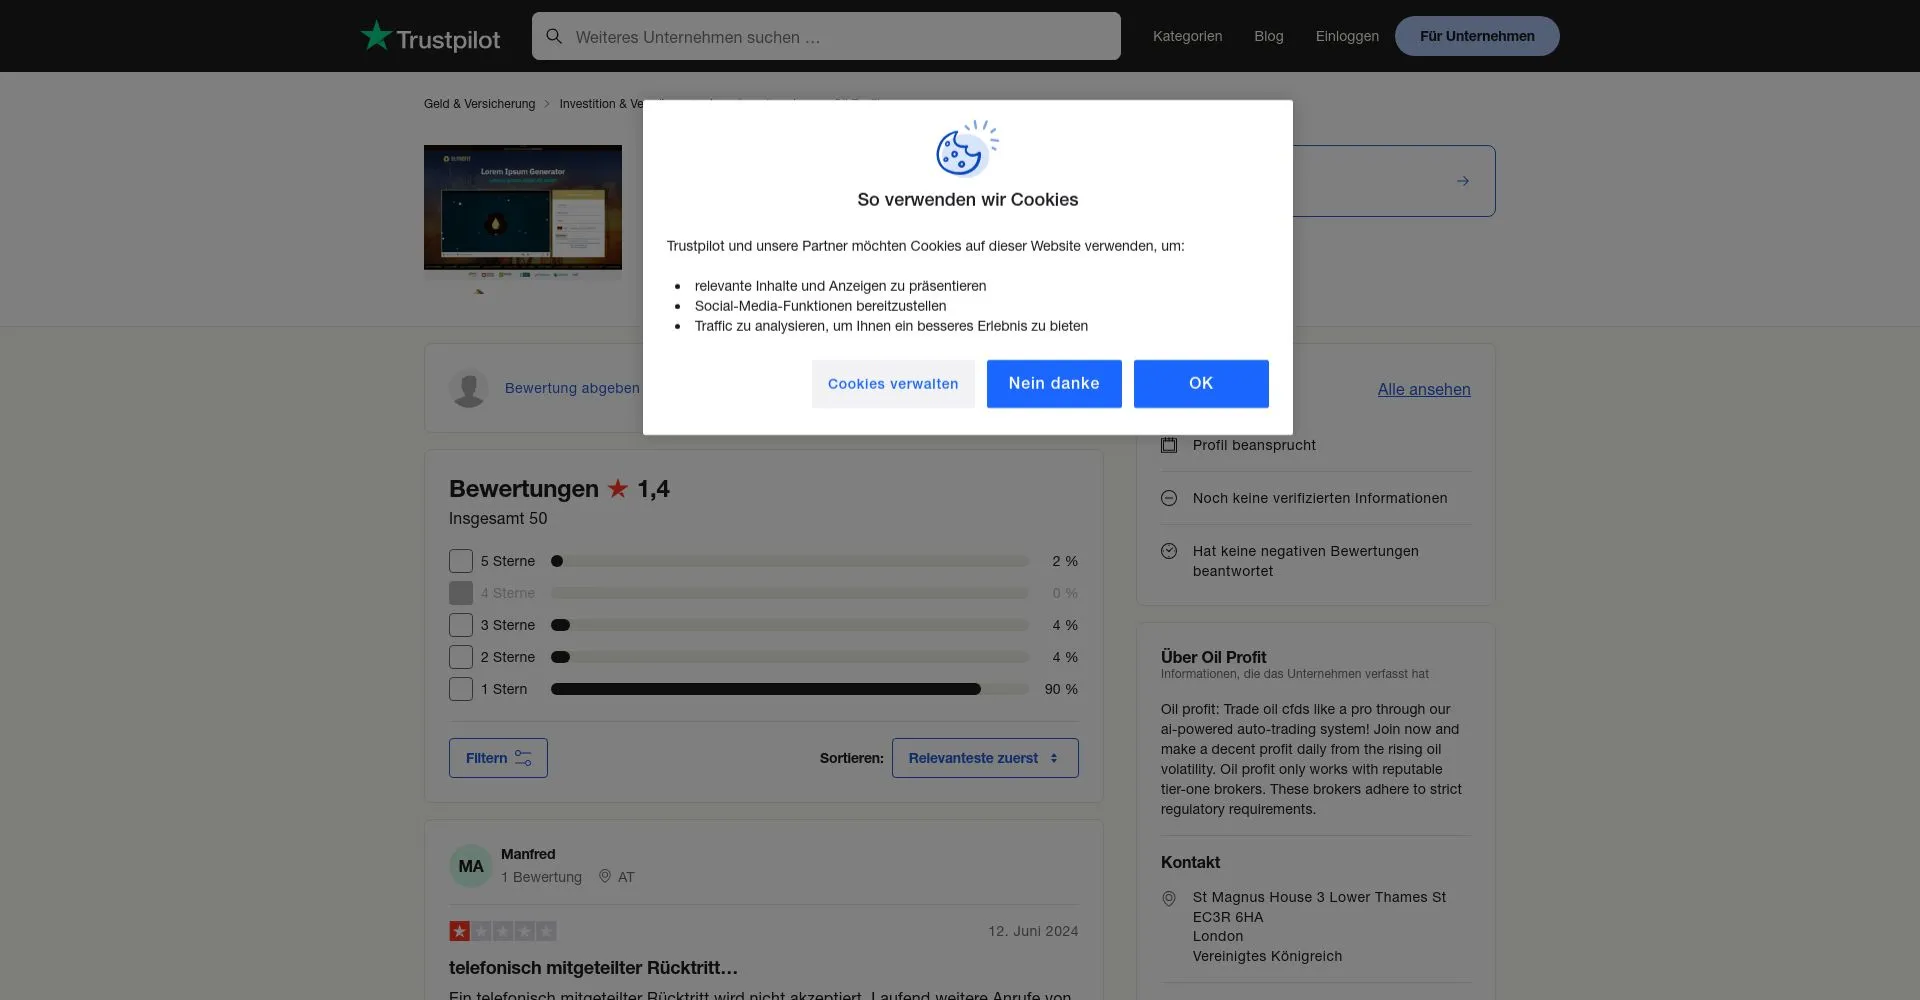Open Kategorien in the top navigation
This screenshot has width=1920, height=1000.
tap(1187, 36)
